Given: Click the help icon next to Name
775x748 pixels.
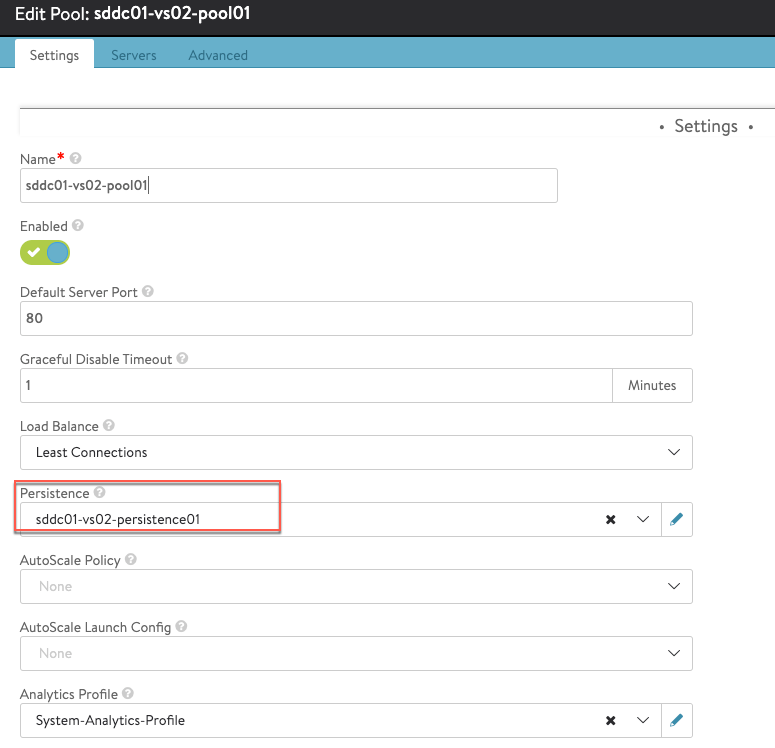Looking at the screenshot, I should click(76, 159).
